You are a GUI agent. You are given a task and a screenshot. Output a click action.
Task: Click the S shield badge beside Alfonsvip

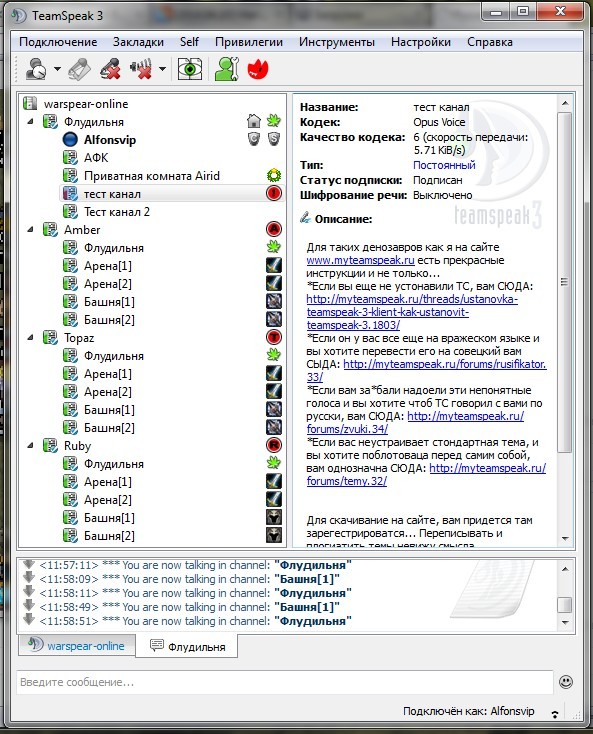274,139
